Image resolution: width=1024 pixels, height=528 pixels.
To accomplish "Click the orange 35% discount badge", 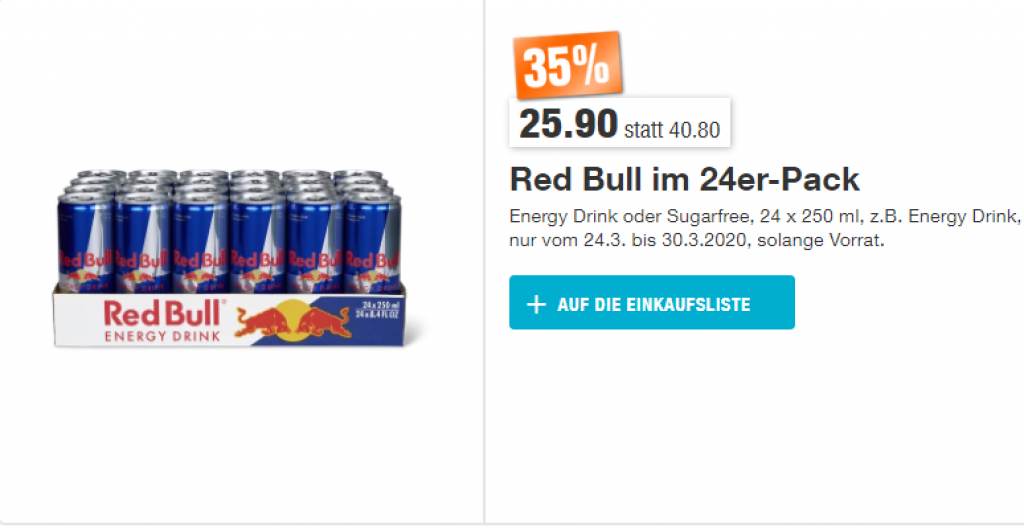I will (x=568, y=65).
